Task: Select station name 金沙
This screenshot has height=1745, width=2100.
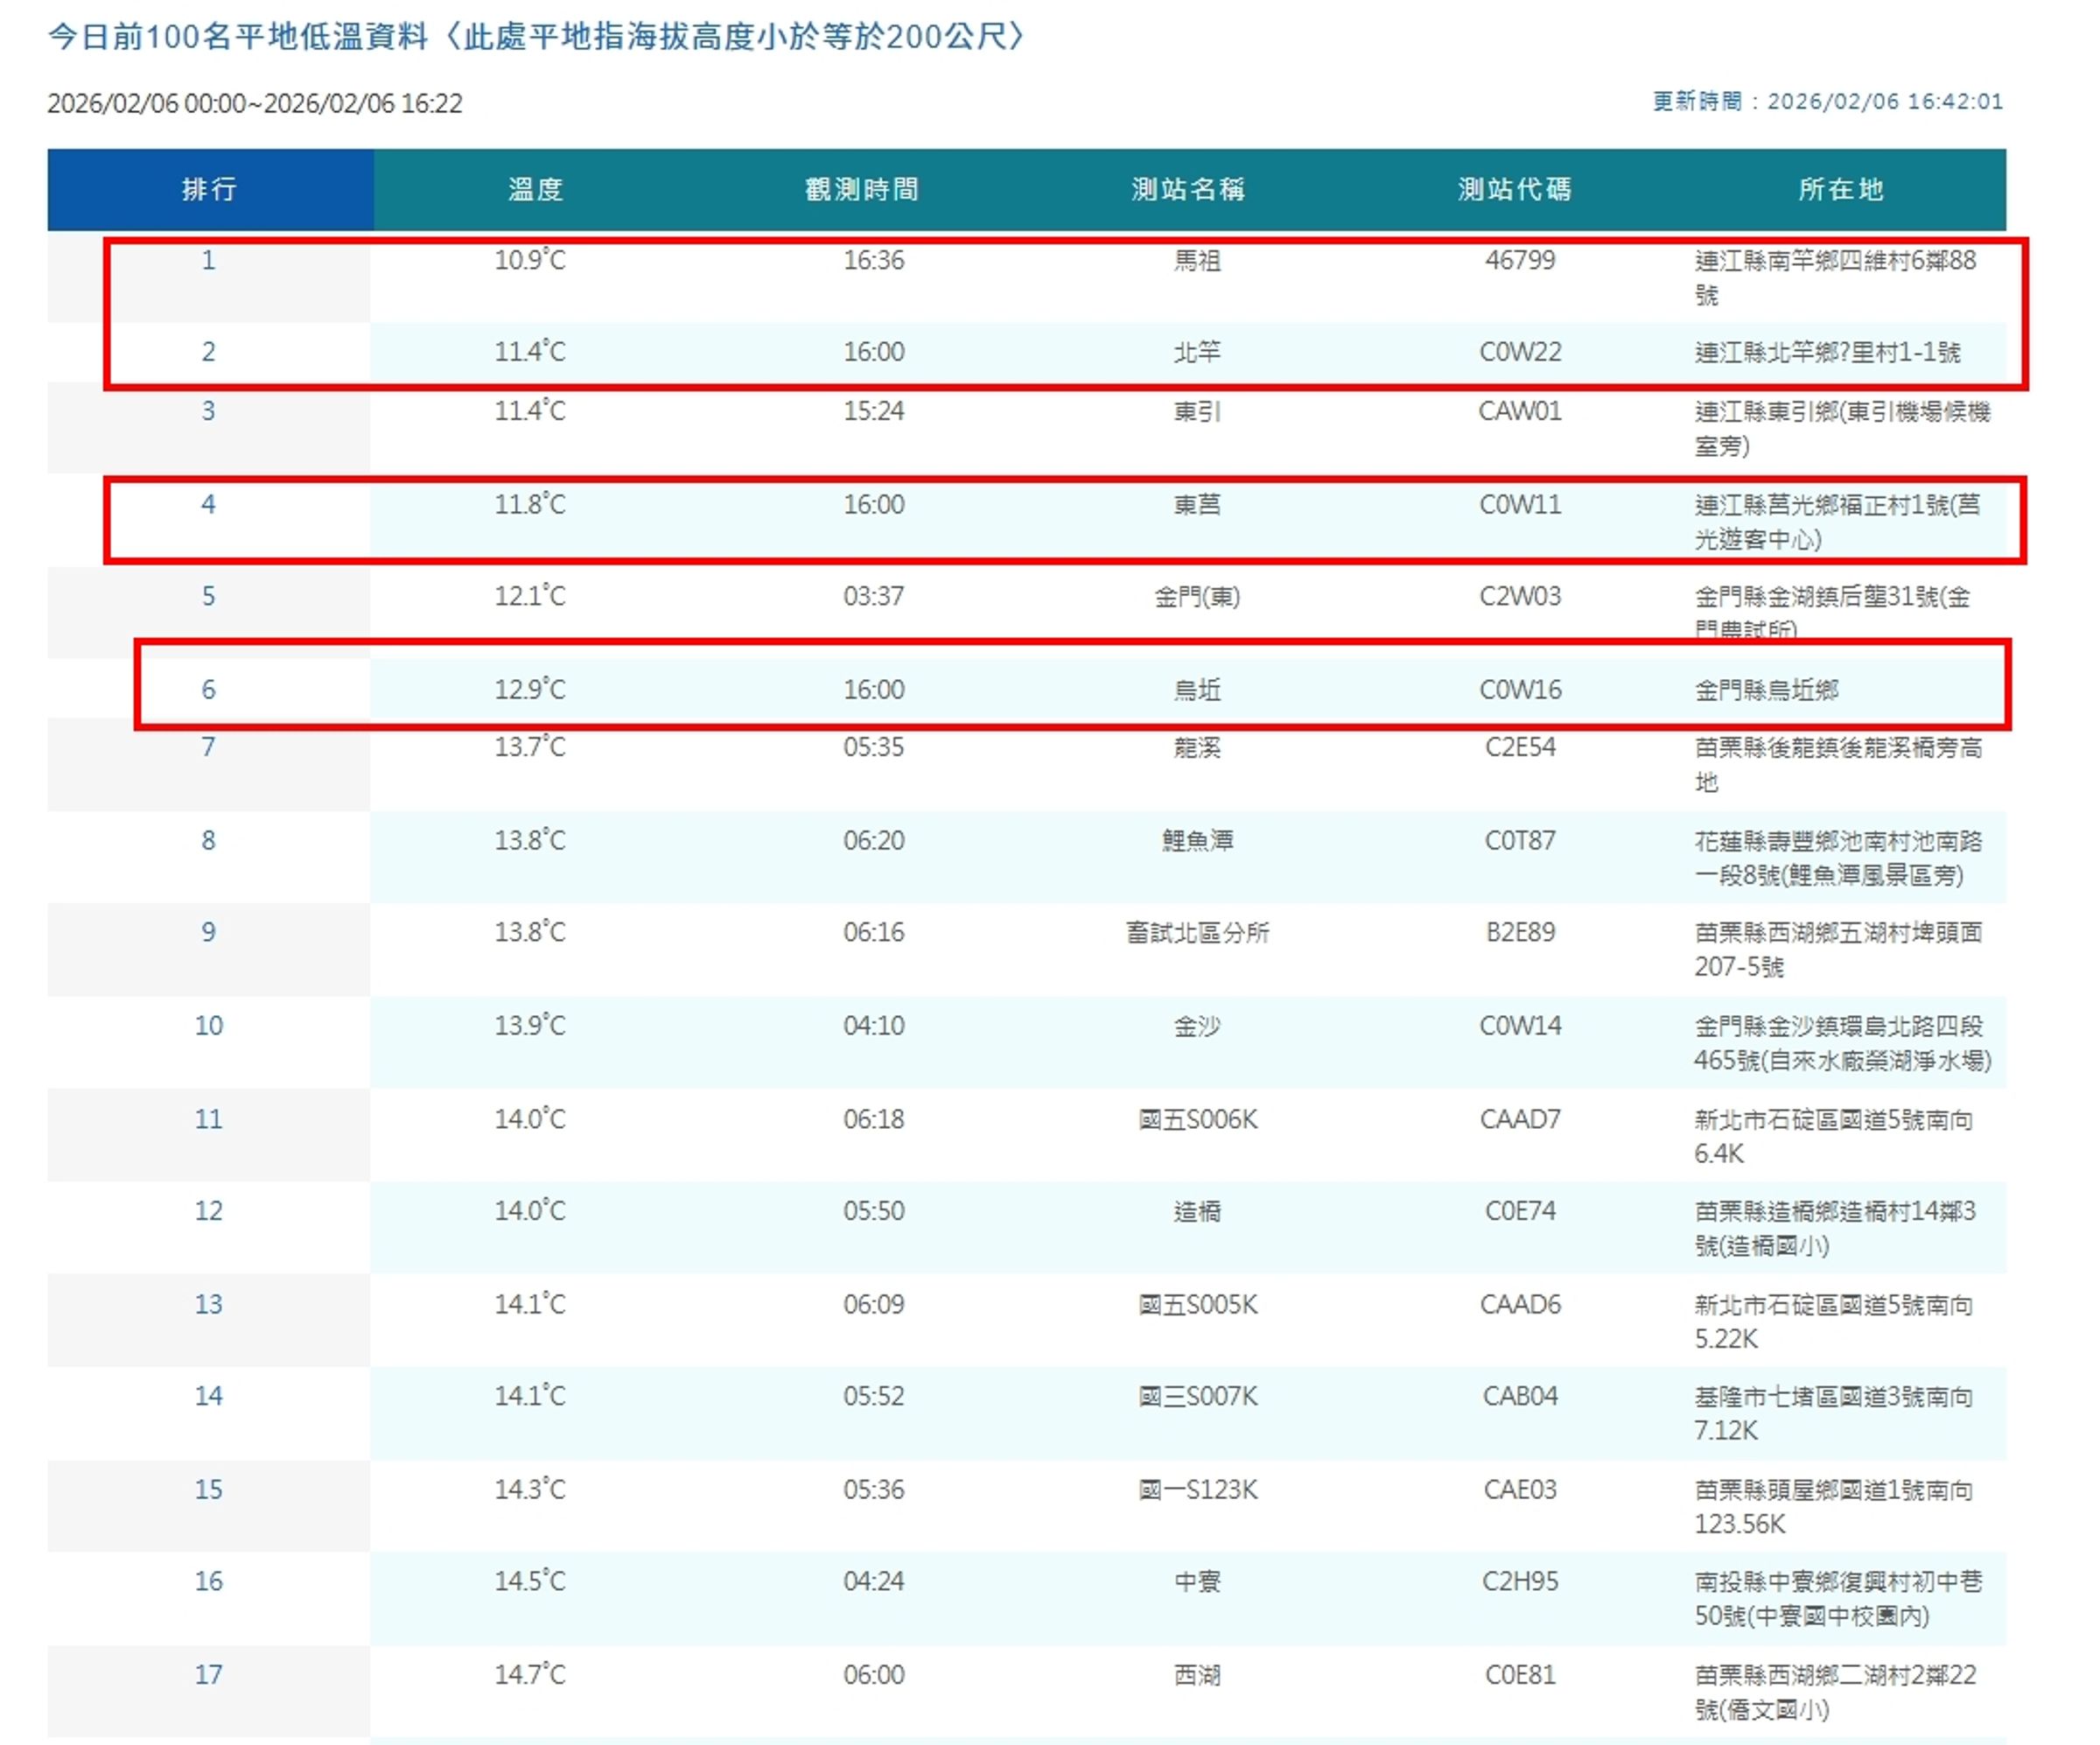Action: (1197, 1026)
